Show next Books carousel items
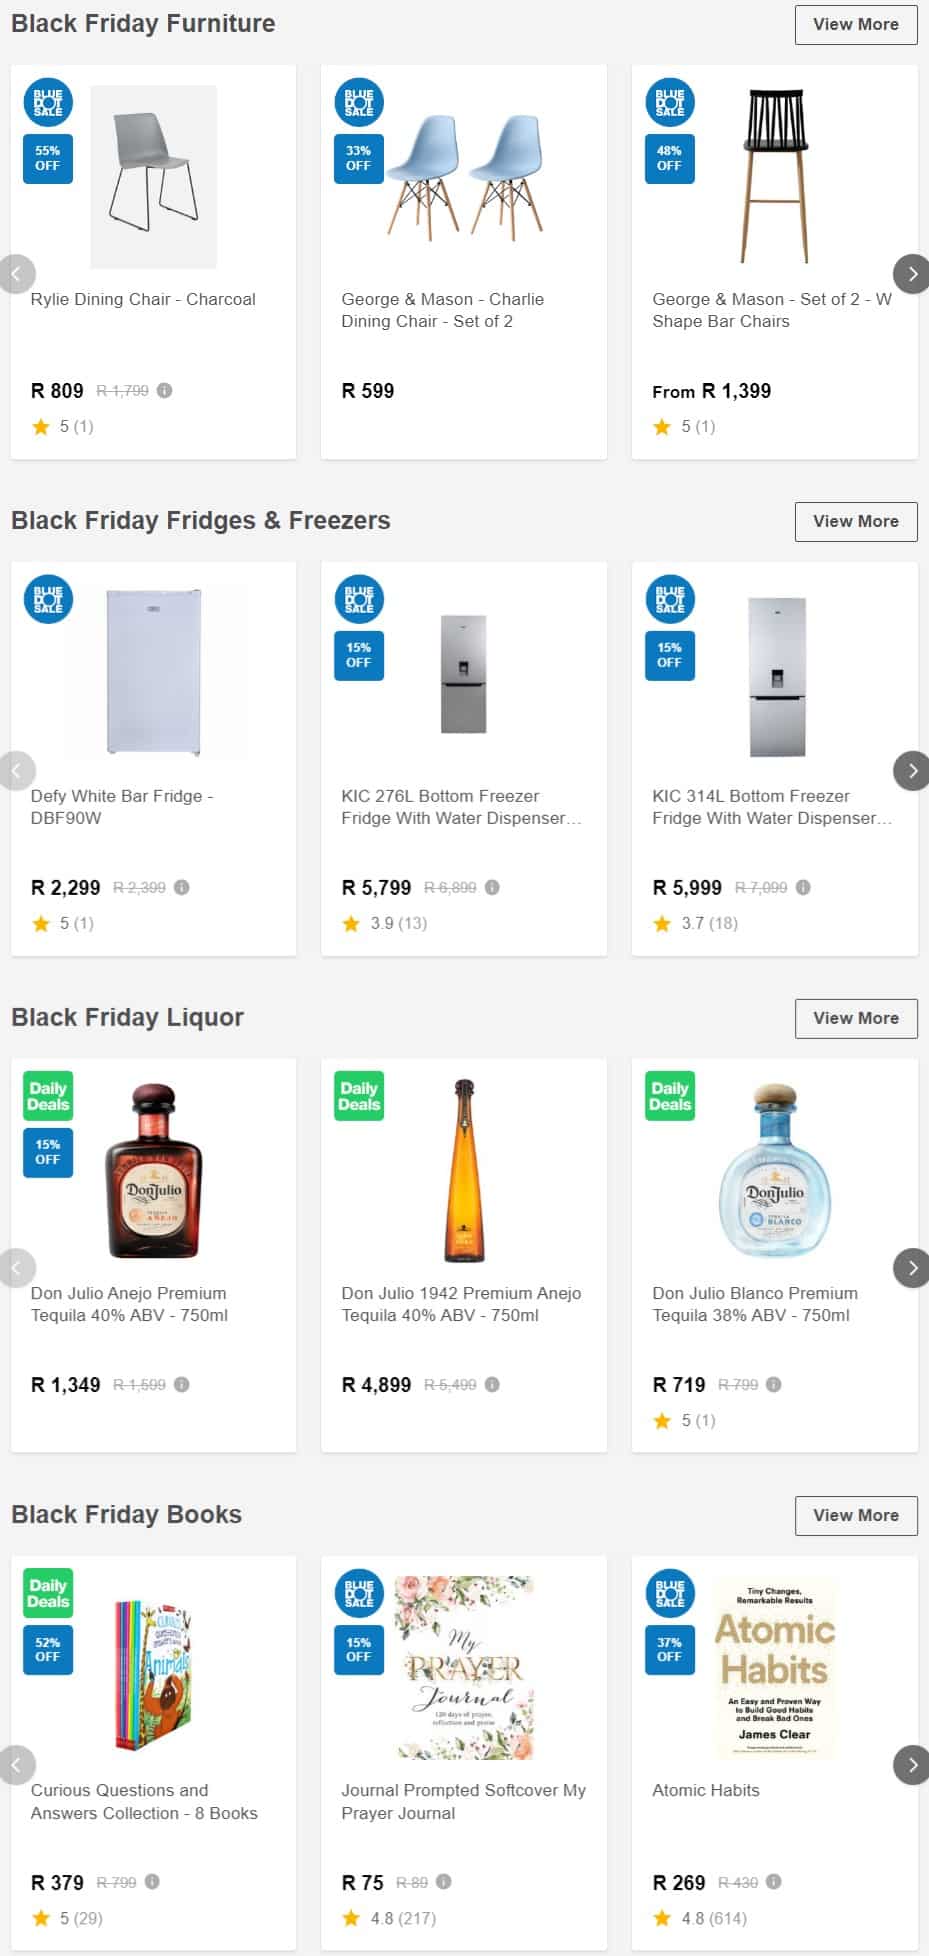 coord(911,1764)
